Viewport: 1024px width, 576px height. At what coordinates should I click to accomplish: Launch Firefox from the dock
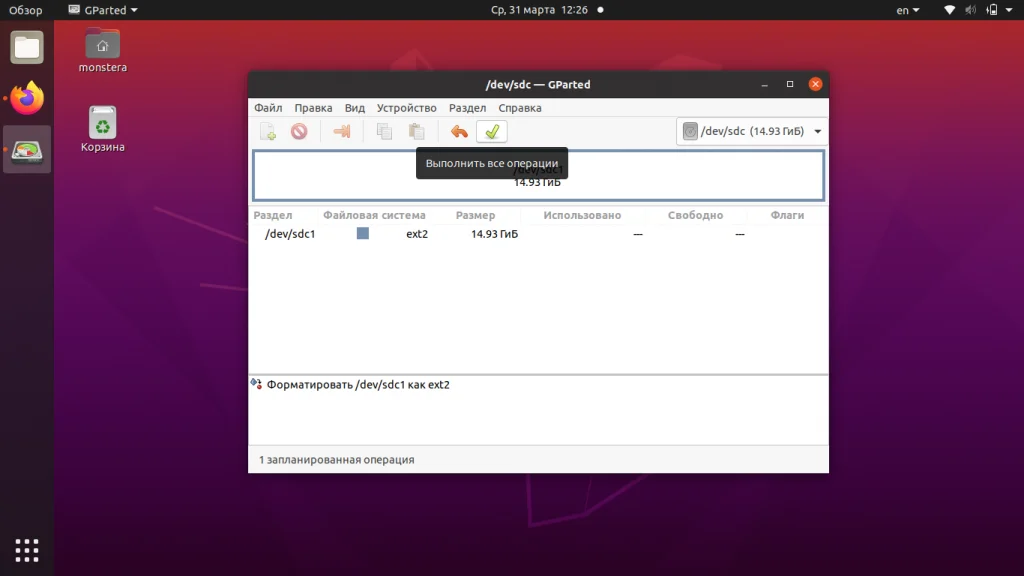click(26, 95)
